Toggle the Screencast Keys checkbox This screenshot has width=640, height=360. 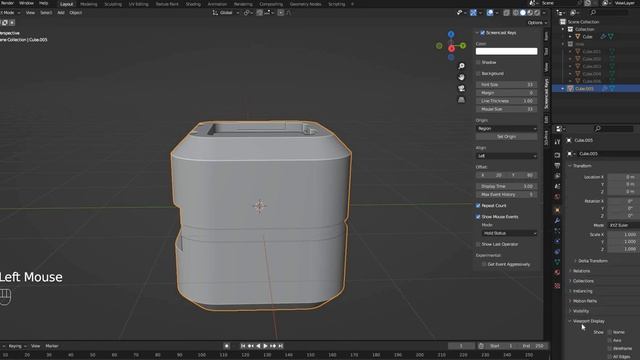(482, 33)
